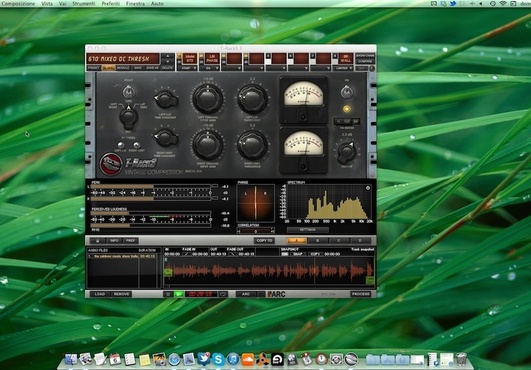Step to the previous preset with the up arrow
The image size is (531, 370).
pos(168,56)
